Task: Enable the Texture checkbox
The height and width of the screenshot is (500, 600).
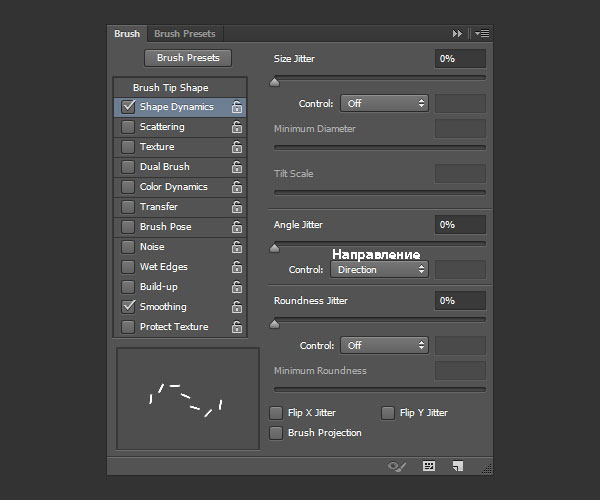Action: click(x=128, y=147)
